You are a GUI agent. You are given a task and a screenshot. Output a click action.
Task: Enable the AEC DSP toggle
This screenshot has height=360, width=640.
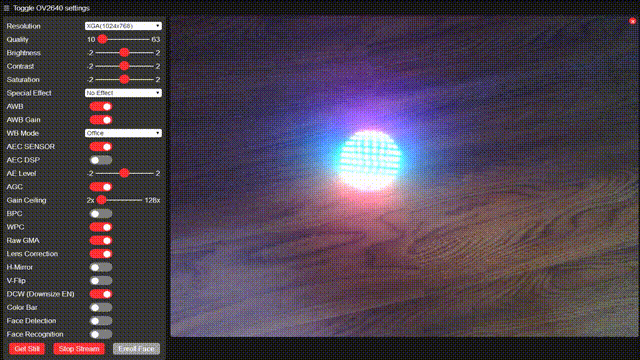(101, 160)
